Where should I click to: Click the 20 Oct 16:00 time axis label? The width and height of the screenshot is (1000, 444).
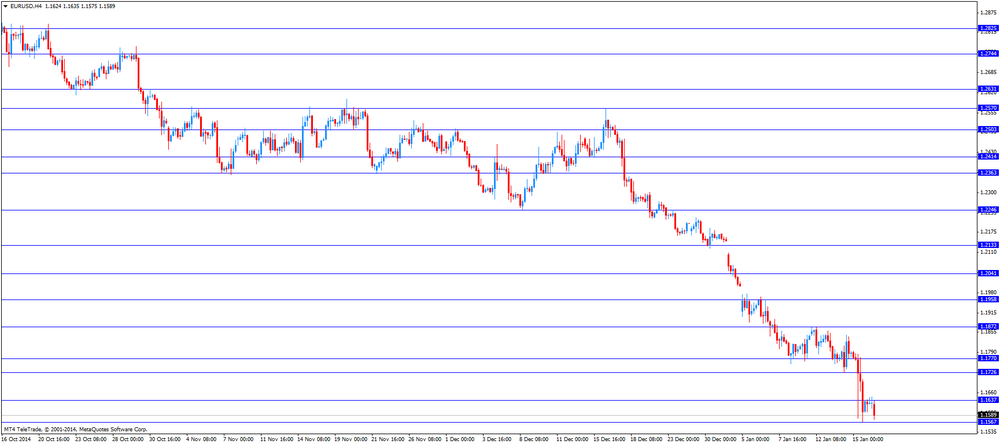click(54, 440)
